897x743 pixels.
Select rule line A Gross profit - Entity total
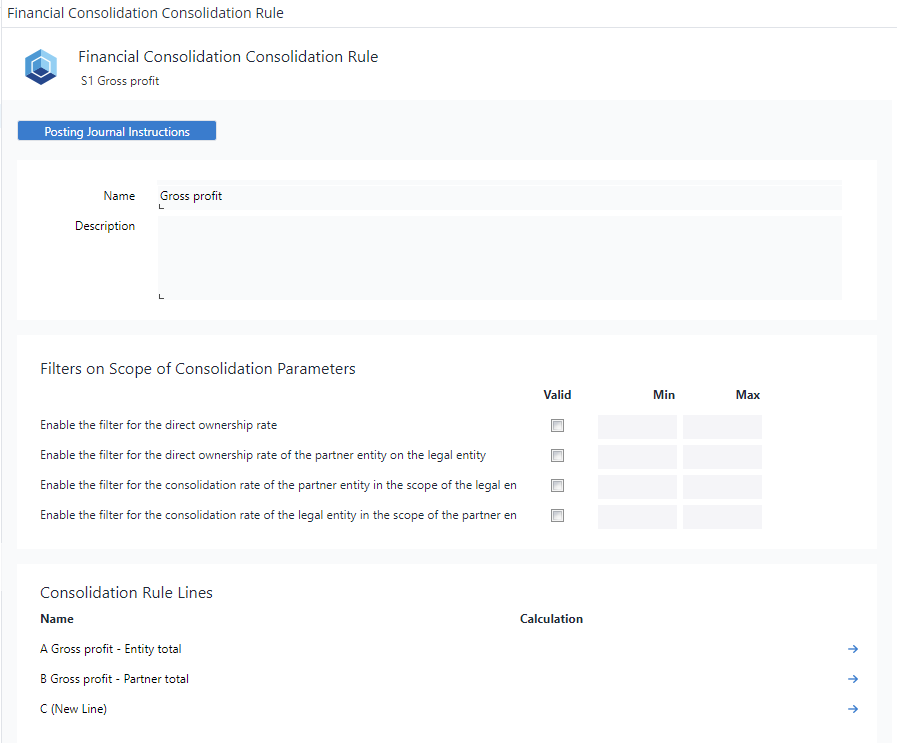point(110,649)
